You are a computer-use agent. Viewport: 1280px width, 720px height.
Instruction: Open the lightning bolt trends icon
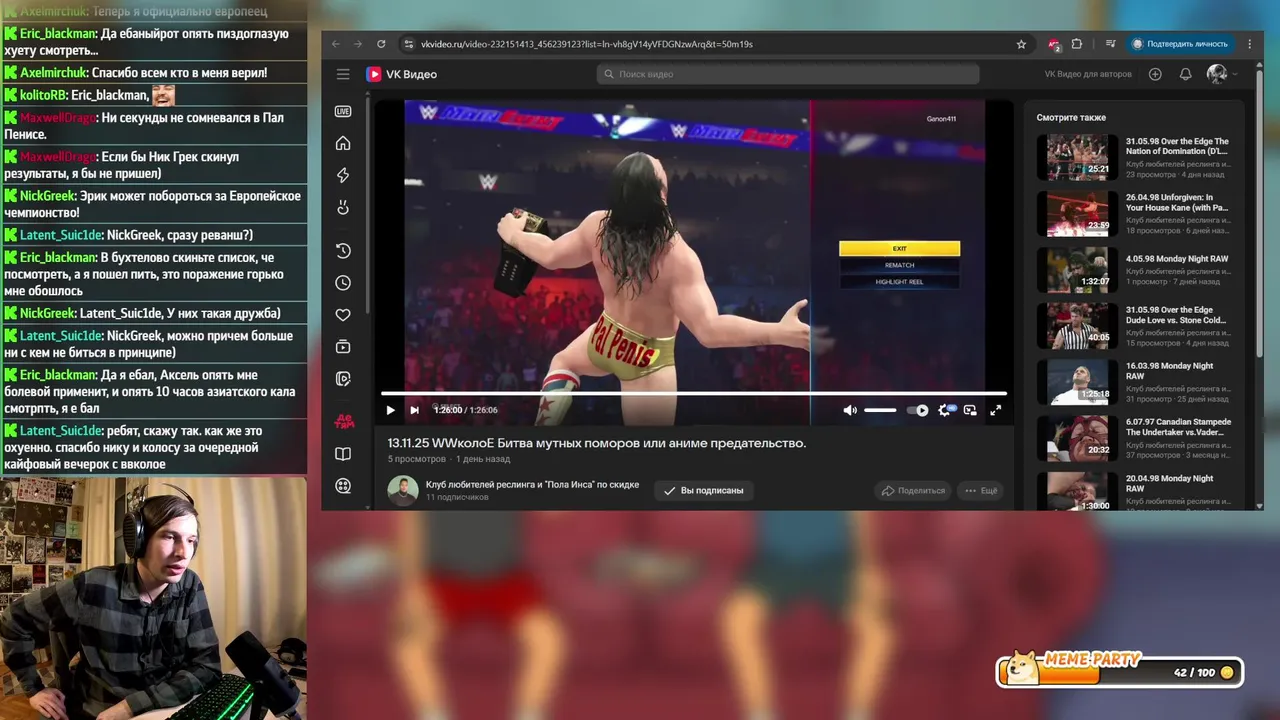coord(343,175)
